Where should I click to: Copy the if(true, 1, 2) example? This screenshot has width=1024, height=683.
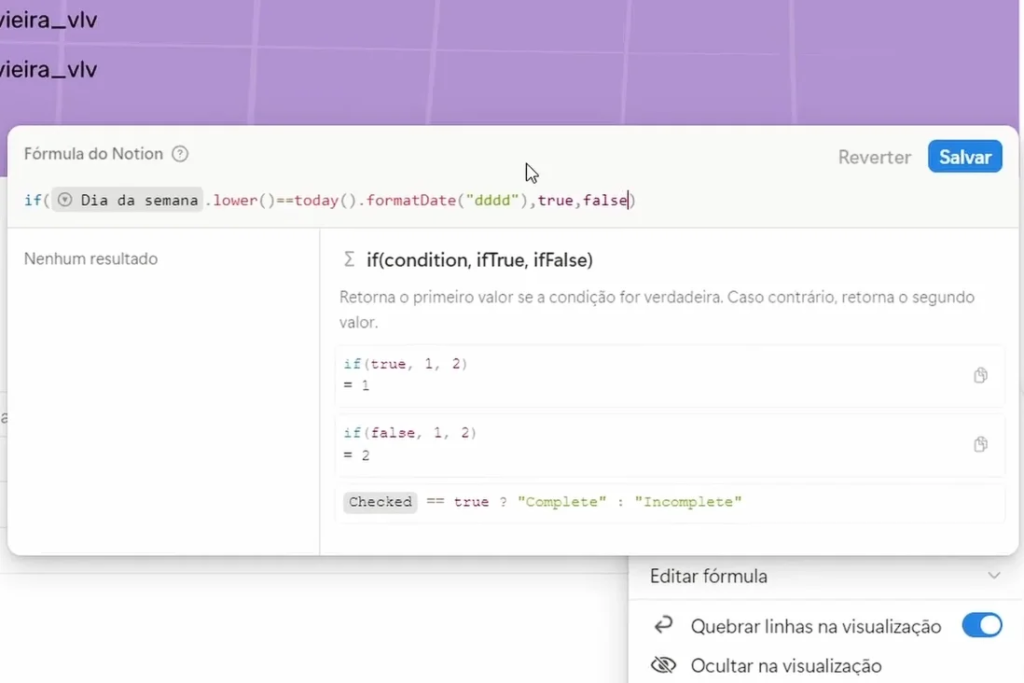click(980, 375)
